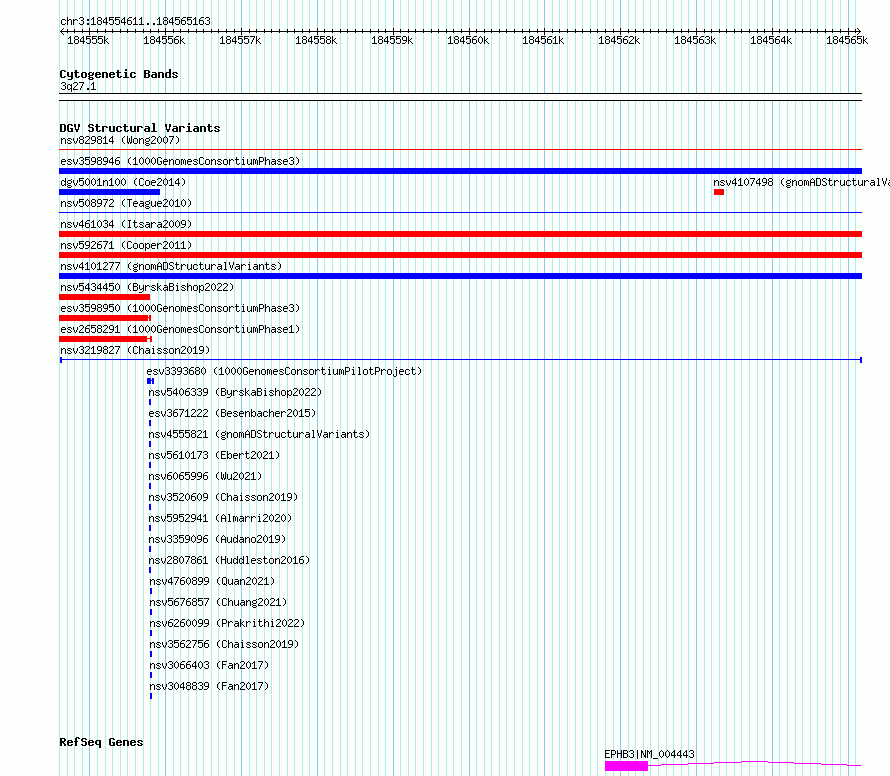The image size is (890, 776).
Task: Click the blue bar of esv3598946
Action: (x=460, y=171)
